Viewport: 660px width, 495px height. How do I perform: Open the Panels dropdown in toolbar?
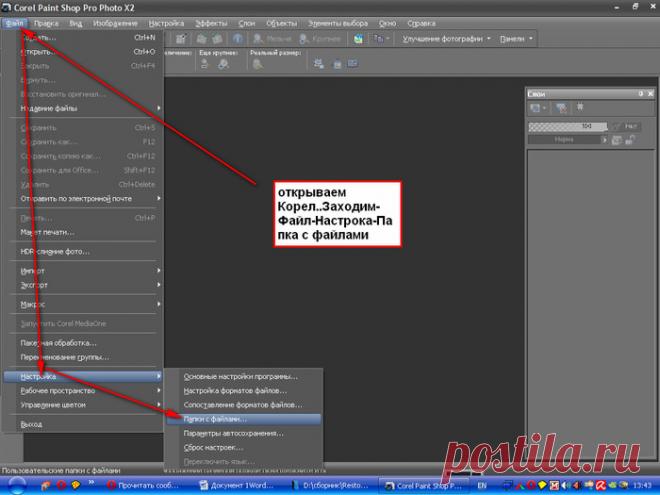tap(516, 39)
